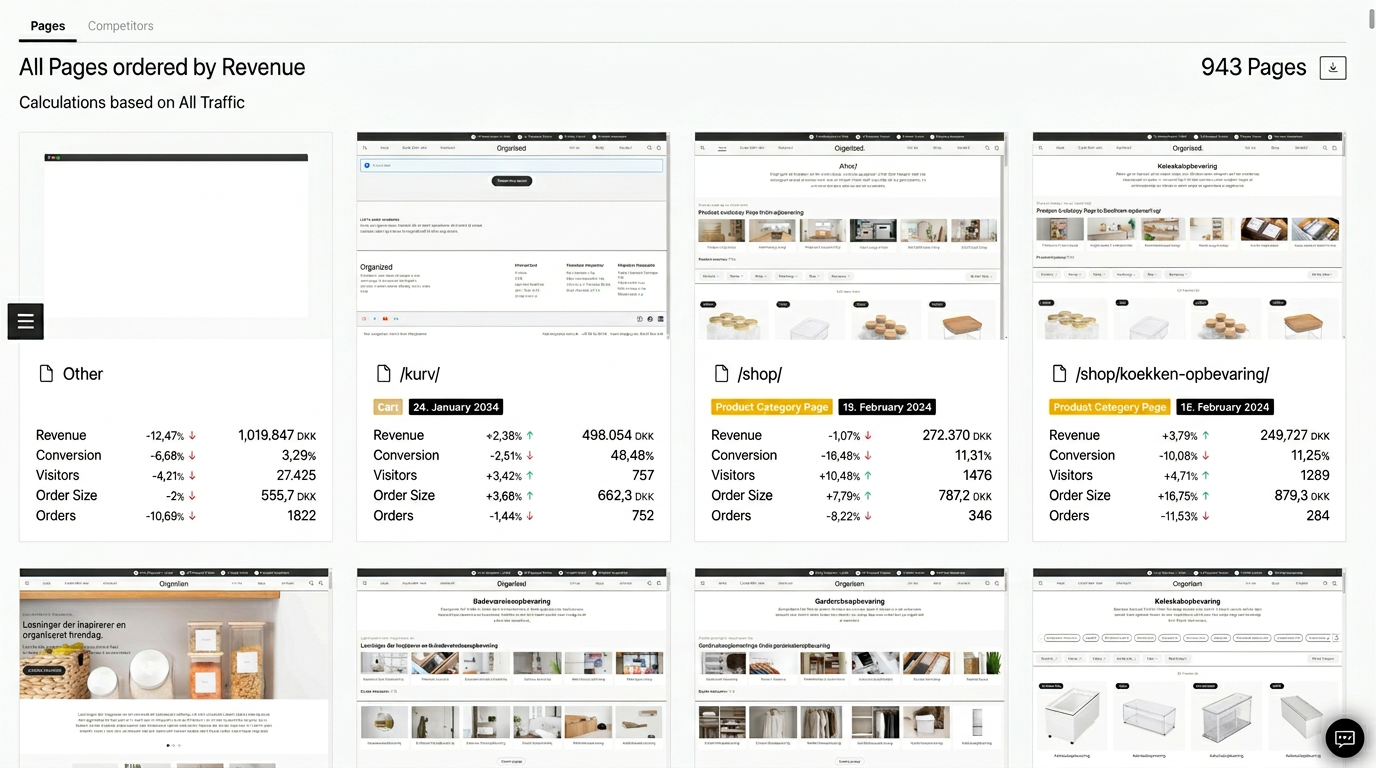Click the file icon beside /shop/koekken-opbevaring/
This screenshot has width=1376, height=768.
click(x=1060, y=374)
